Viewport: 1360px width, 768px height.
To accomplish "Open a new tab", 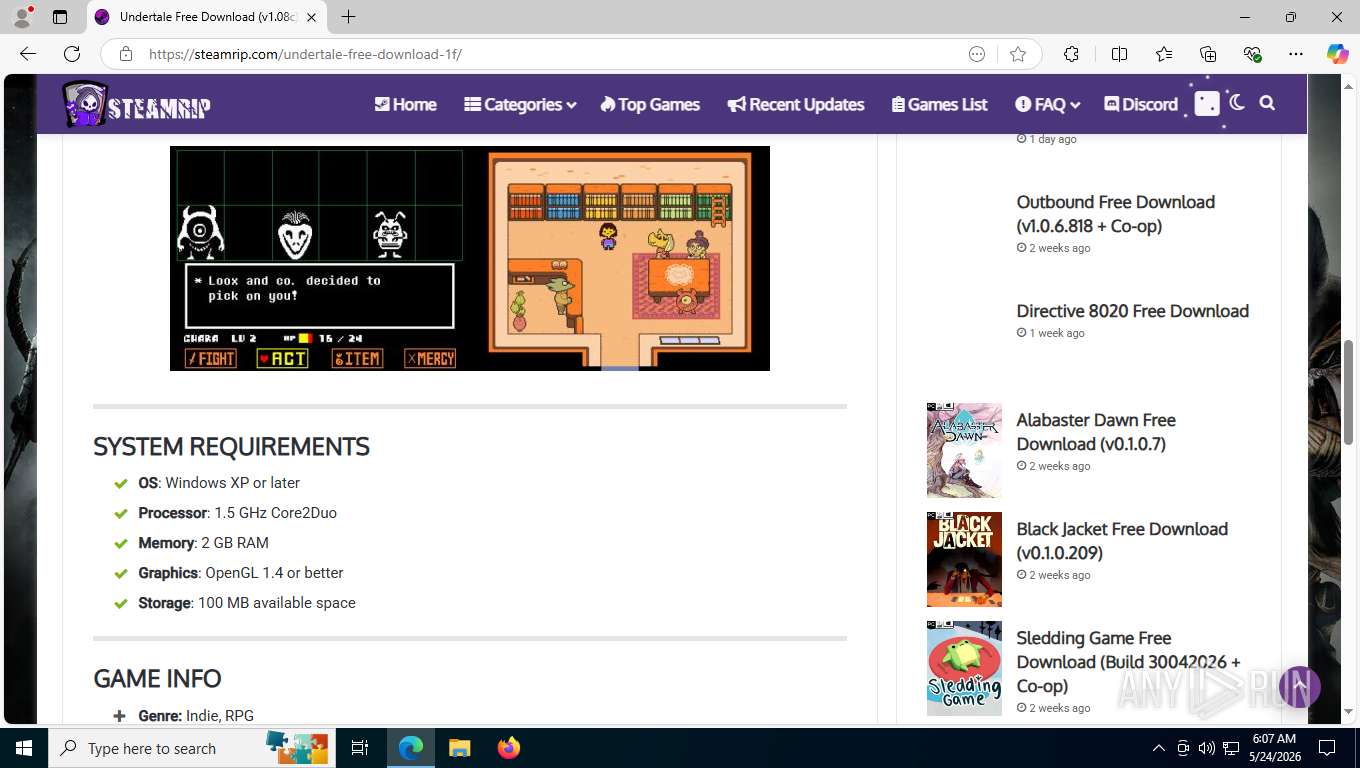I will coord(348,17).
